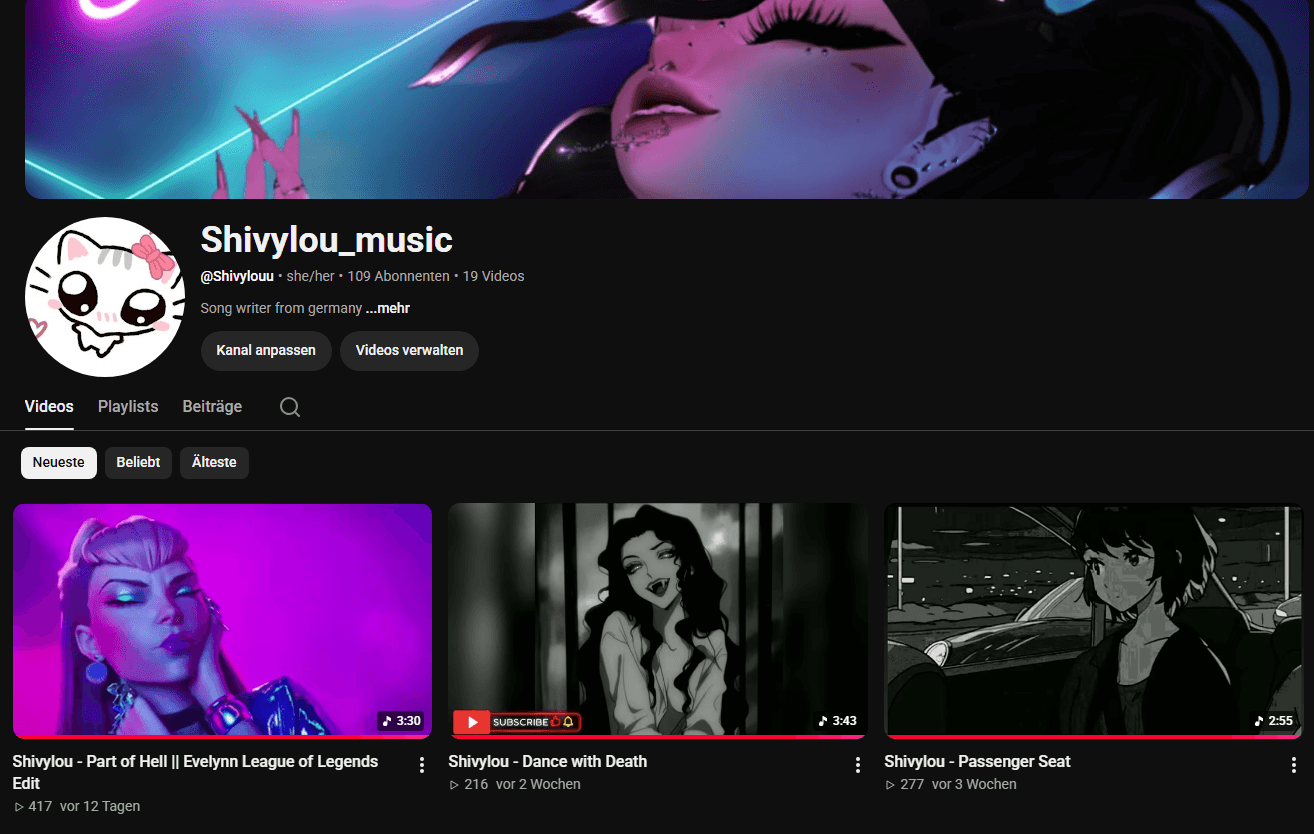Click the "vor 12 Tagen" upload date
The height and width of the screenshot is (834, 1314).
pos(100,806)
